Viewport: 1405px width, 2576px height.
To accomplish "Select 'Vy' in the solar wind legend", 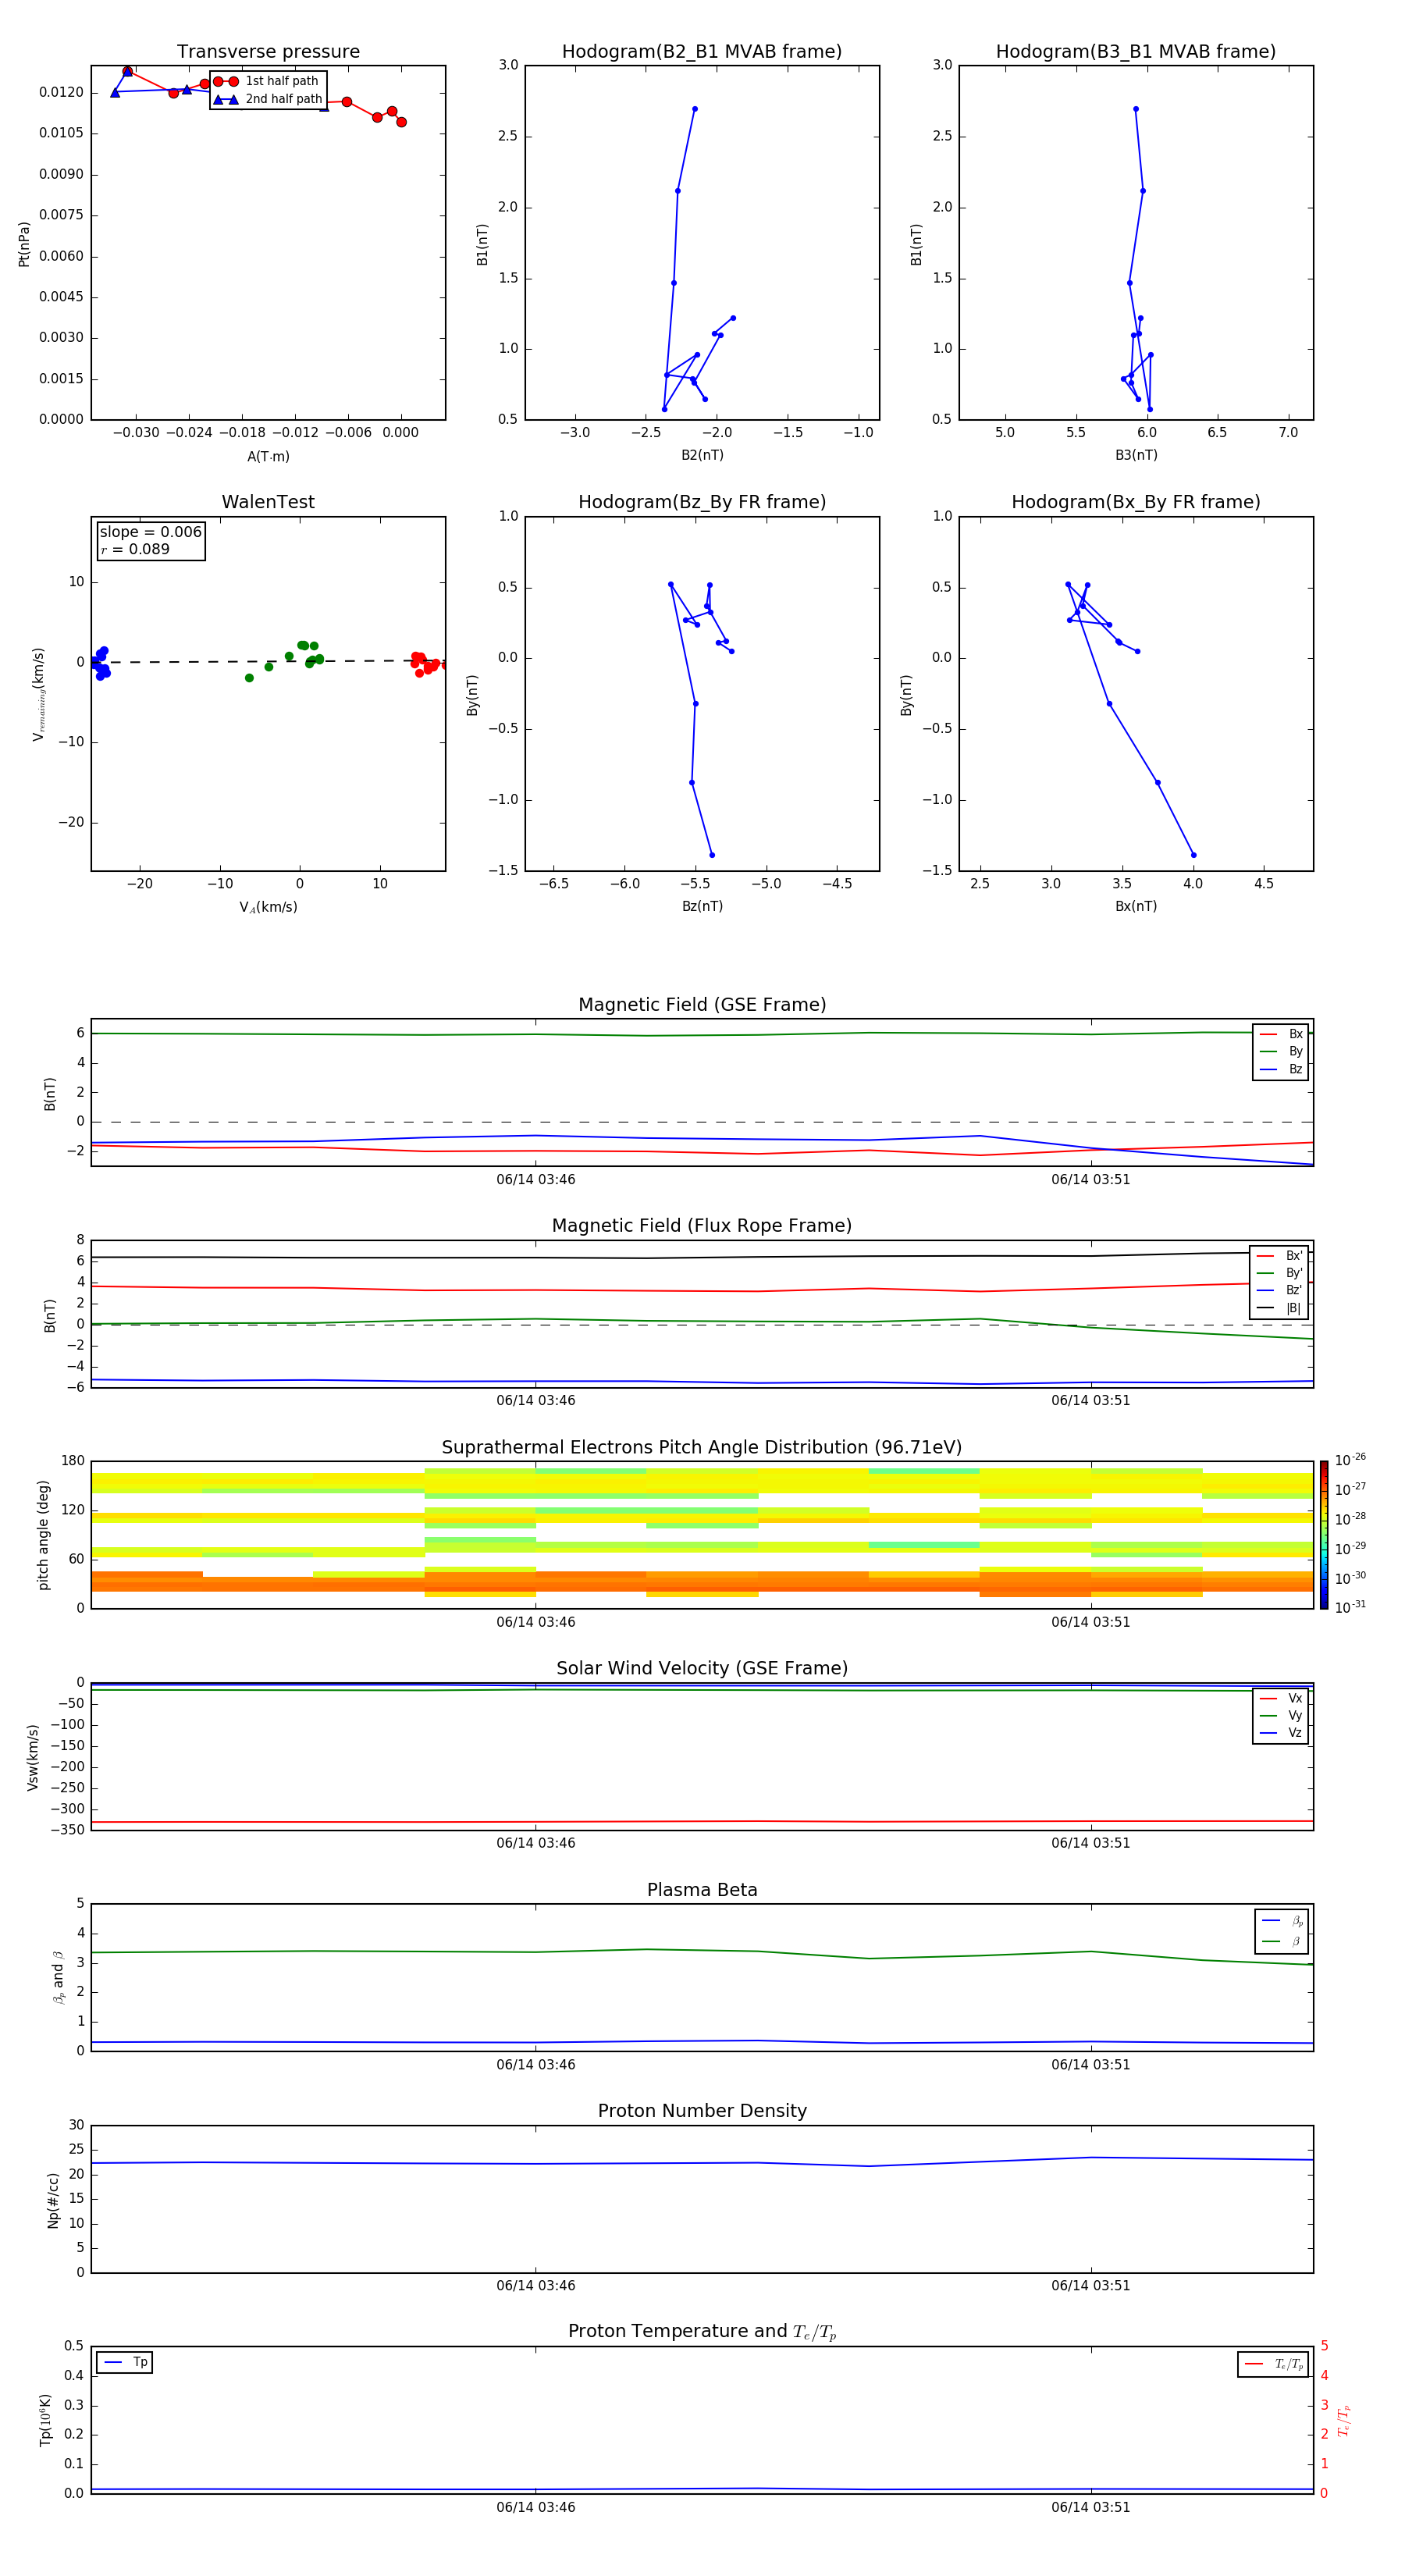I will (x=1281, y=1715).
